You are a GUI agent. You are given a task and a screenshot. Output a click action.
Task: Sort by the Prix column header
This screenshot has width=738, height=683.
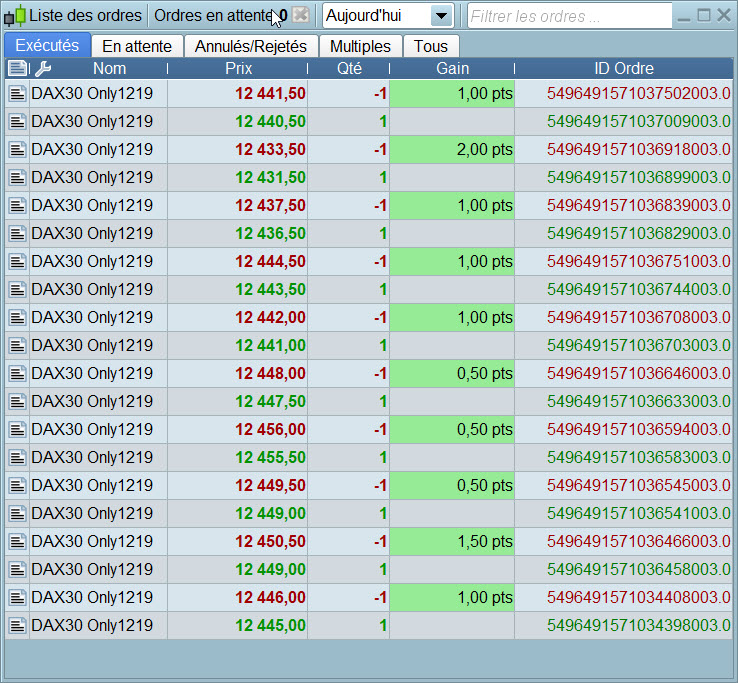pyautogui.click(x=238, y=69)
